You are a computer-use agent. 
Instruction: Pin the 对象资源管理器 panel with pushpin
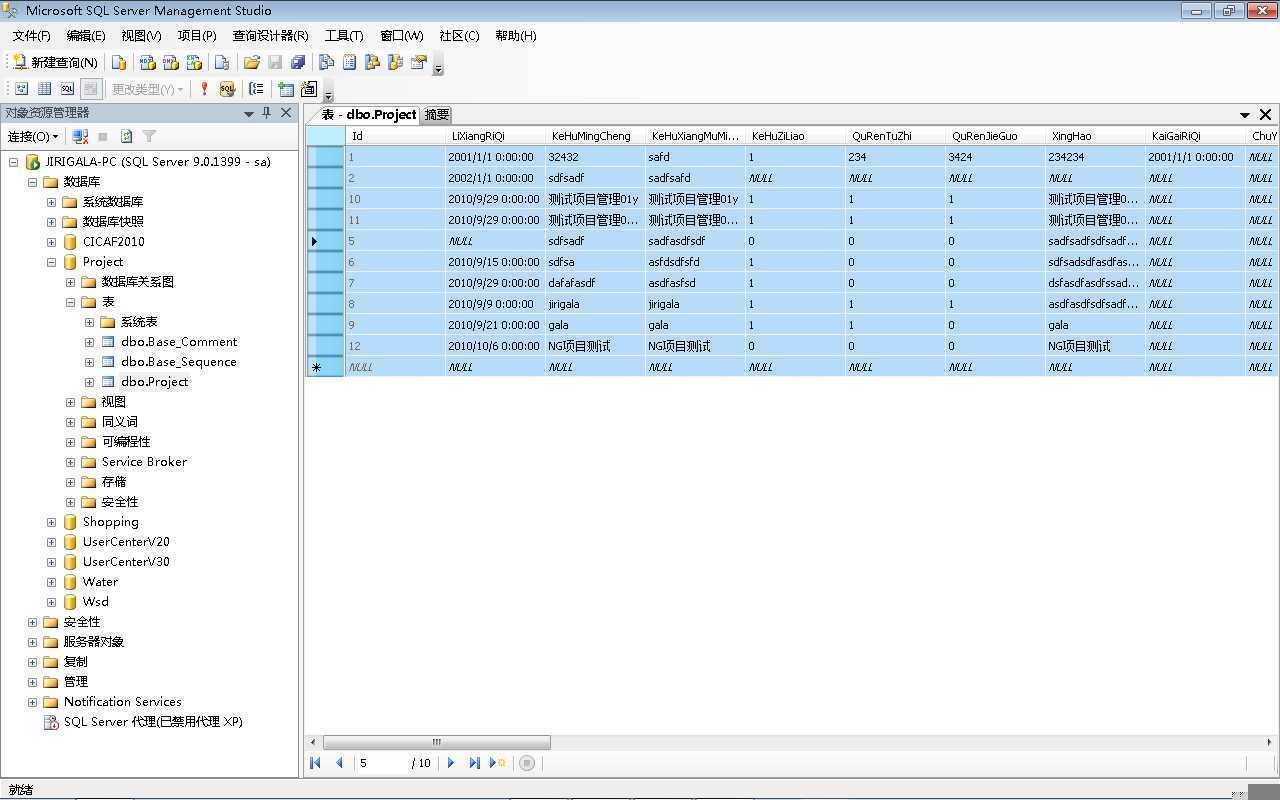(x=267, y=113)
